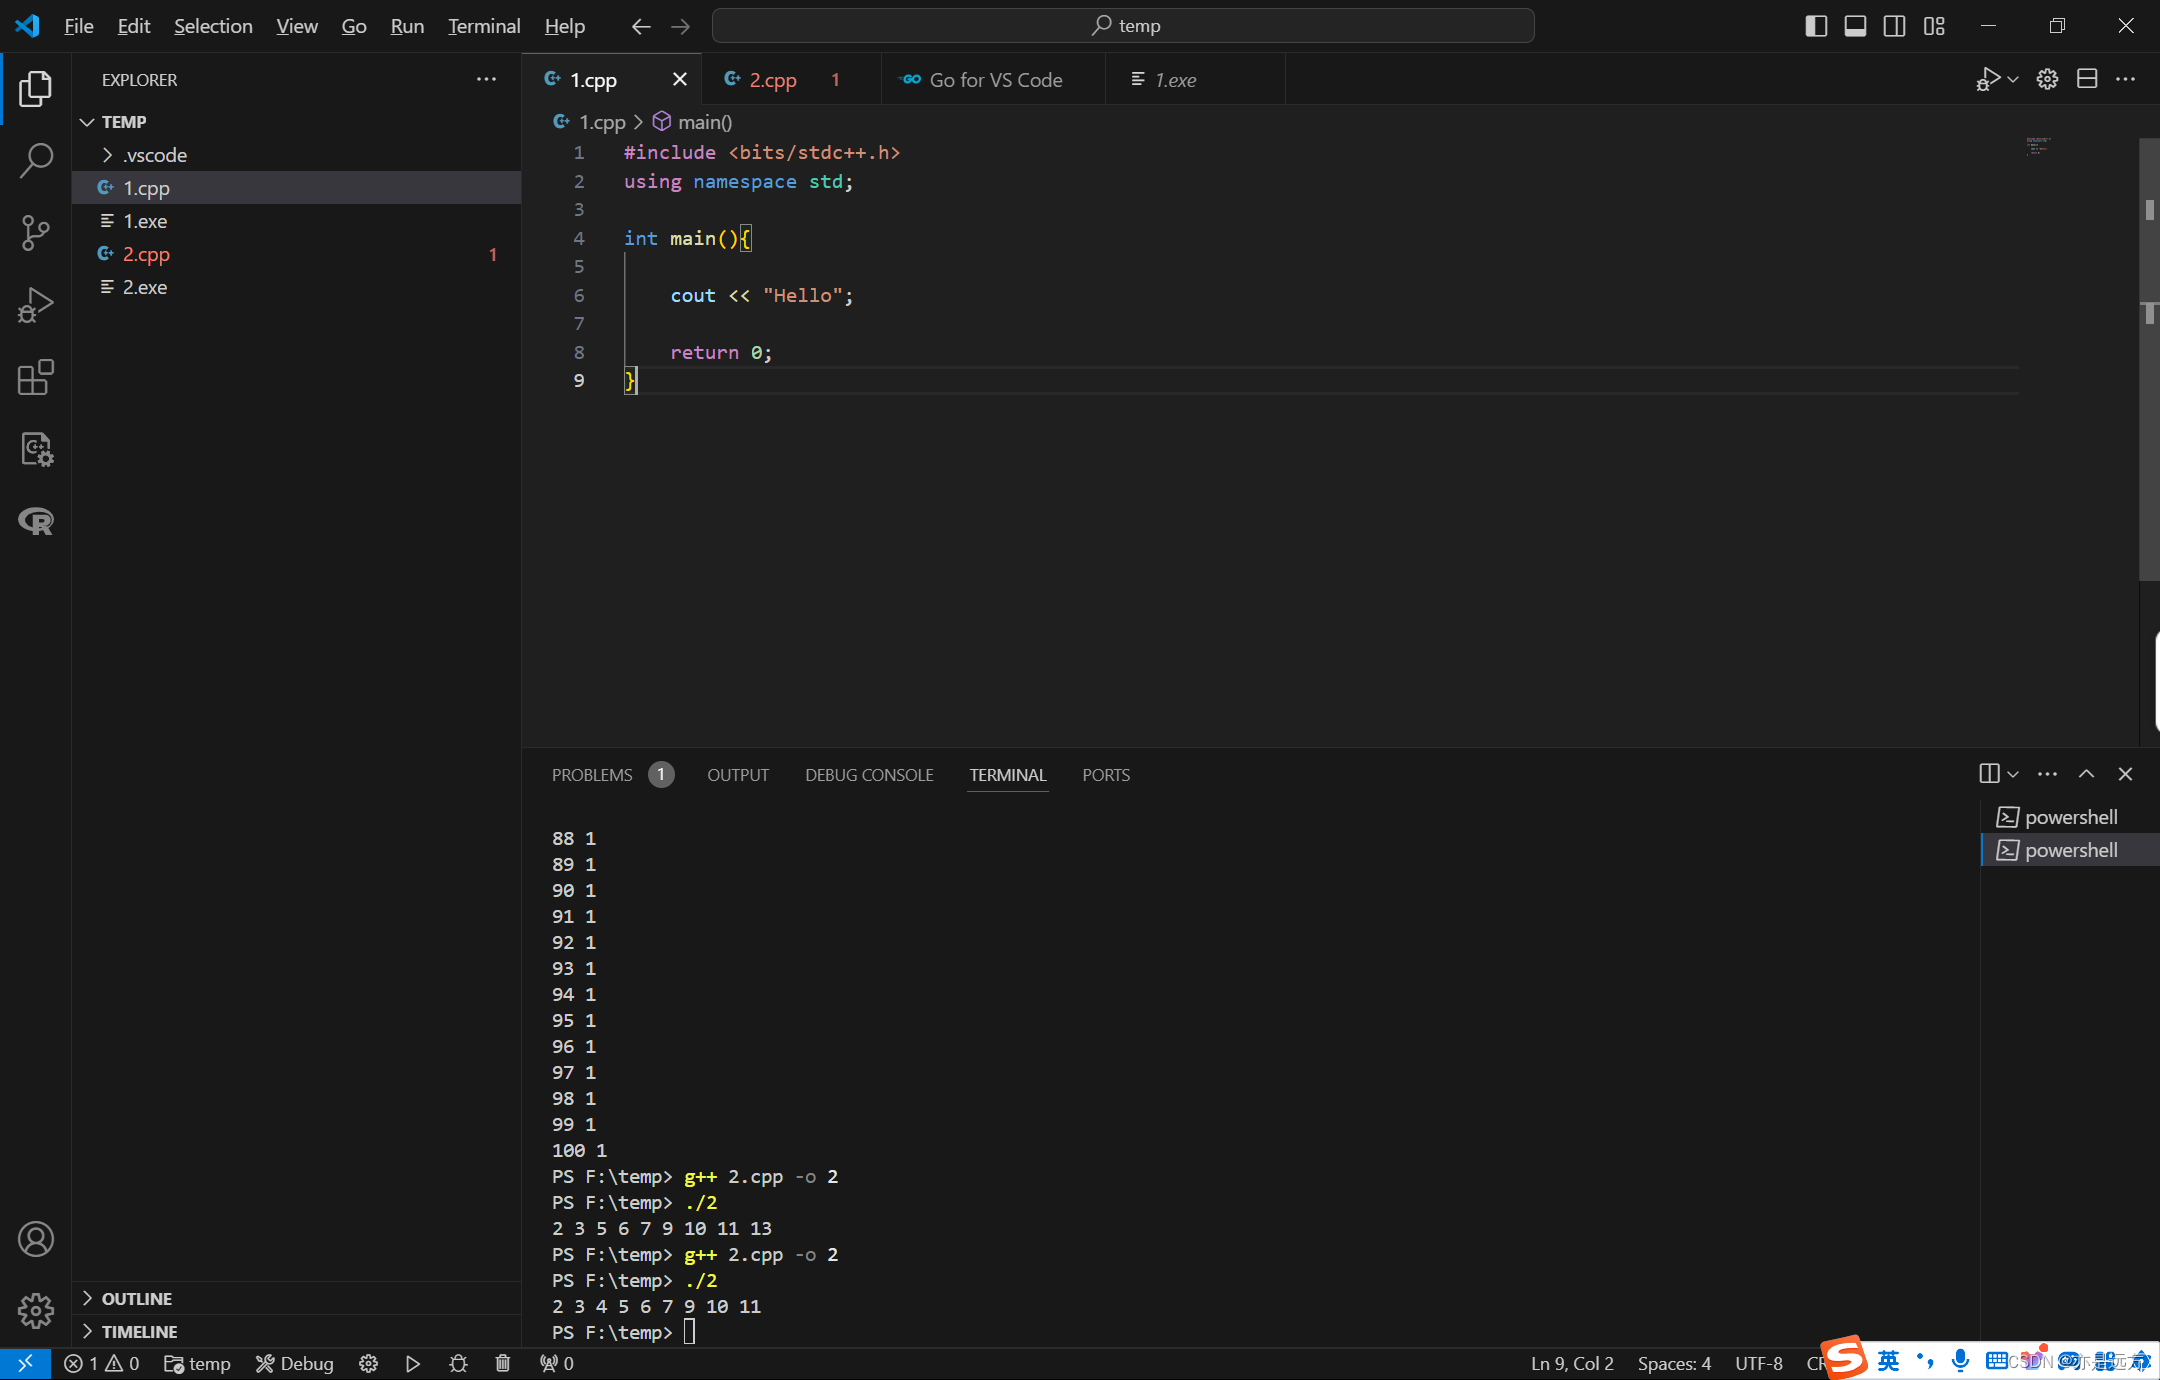Open the Source Control view
The height and width of the screenshot is (1380, 2160).
click(36, 232)
